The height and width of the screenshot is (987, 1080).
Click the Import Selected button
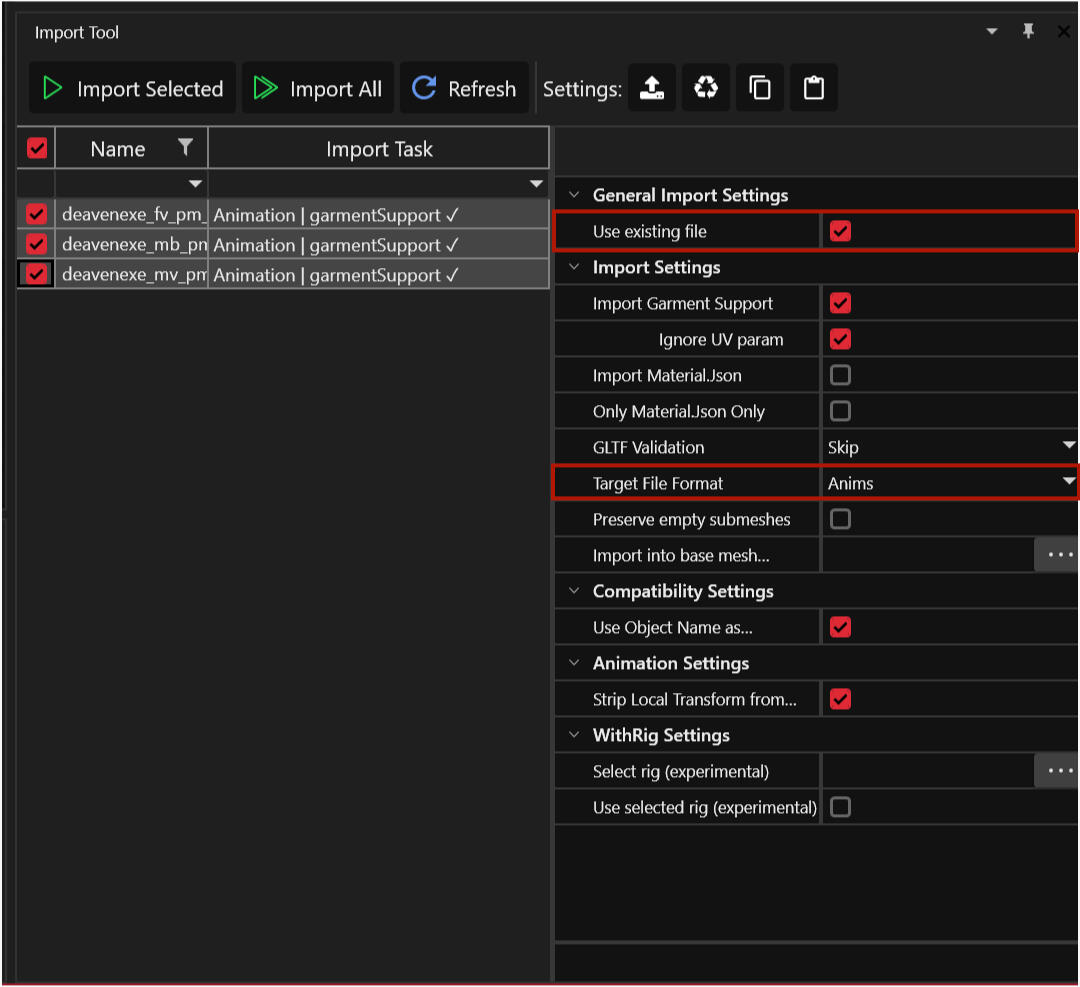click(133, 89)
